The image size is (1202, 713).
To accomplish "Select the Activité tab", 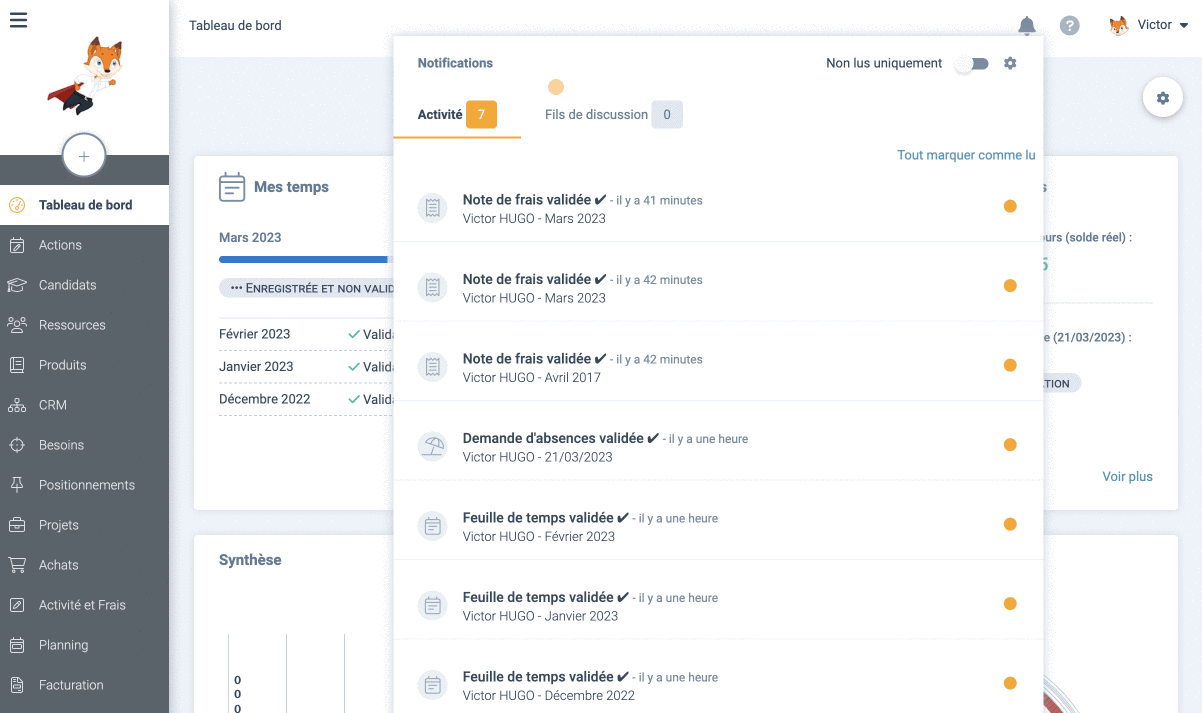I will [456, 115].
